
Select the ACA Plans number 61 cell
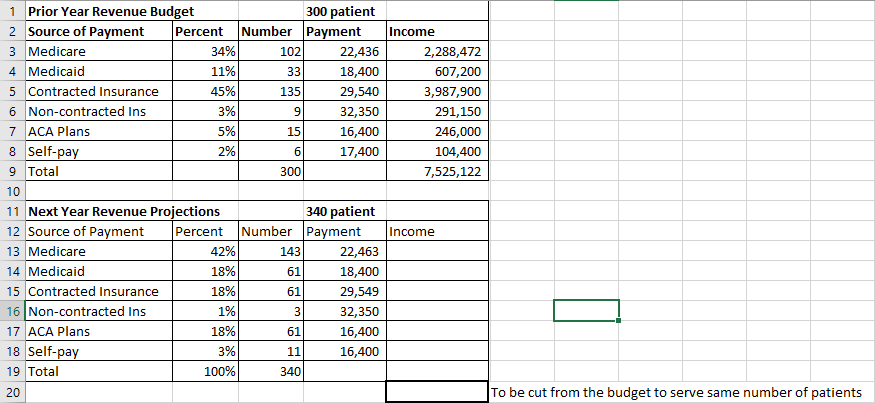pyautogui.click(x=271, y=332)
